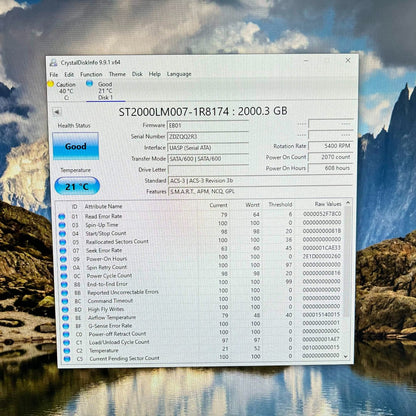This screenshot has height=416, width=416.
Task: Click the scroll down arrow of attribute list
Action: [346, 356]
